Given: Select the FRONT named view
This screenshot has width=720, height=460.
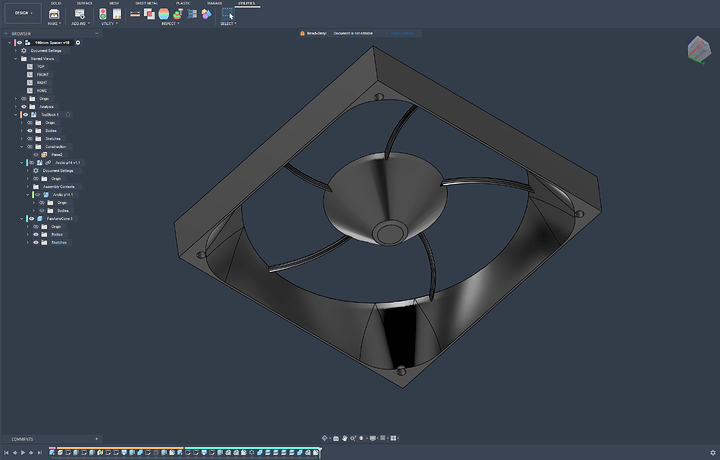Looking at the screenshot, I should click(43, 74).
